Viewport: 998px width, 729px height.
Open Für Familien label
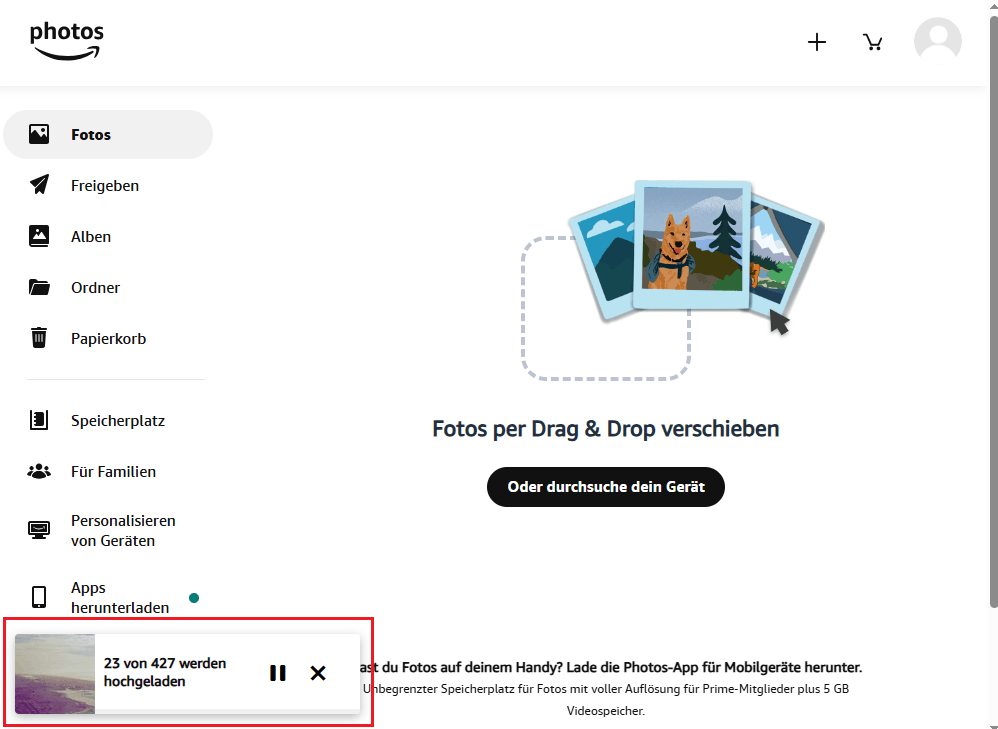[x=113, y=472]
